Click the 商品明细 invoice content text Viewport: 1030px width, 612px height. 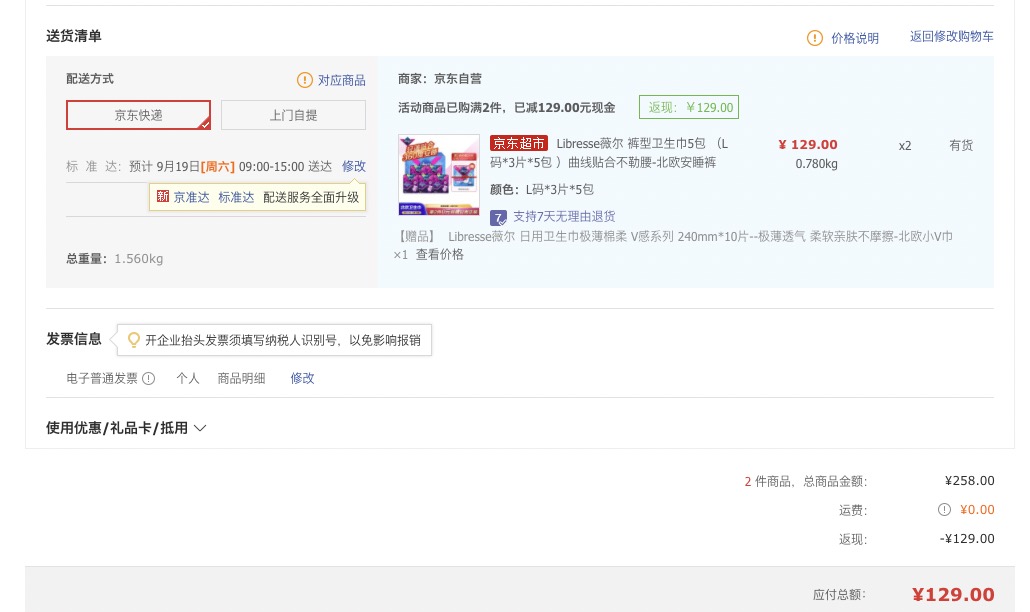(241, 378)
